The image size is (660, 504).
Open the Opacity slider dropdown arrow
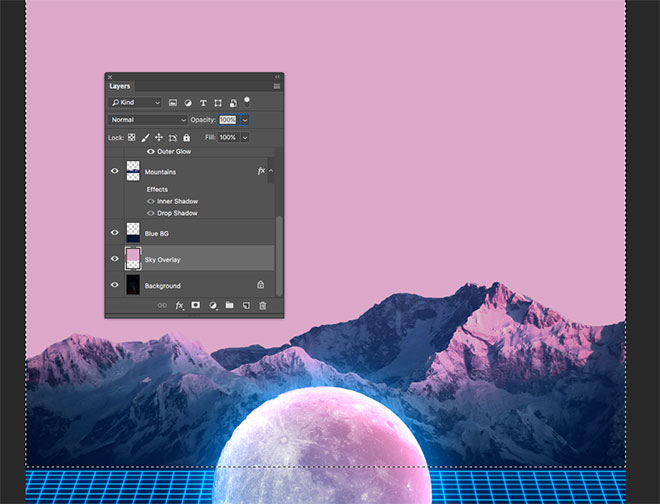(x=245, y=120)
